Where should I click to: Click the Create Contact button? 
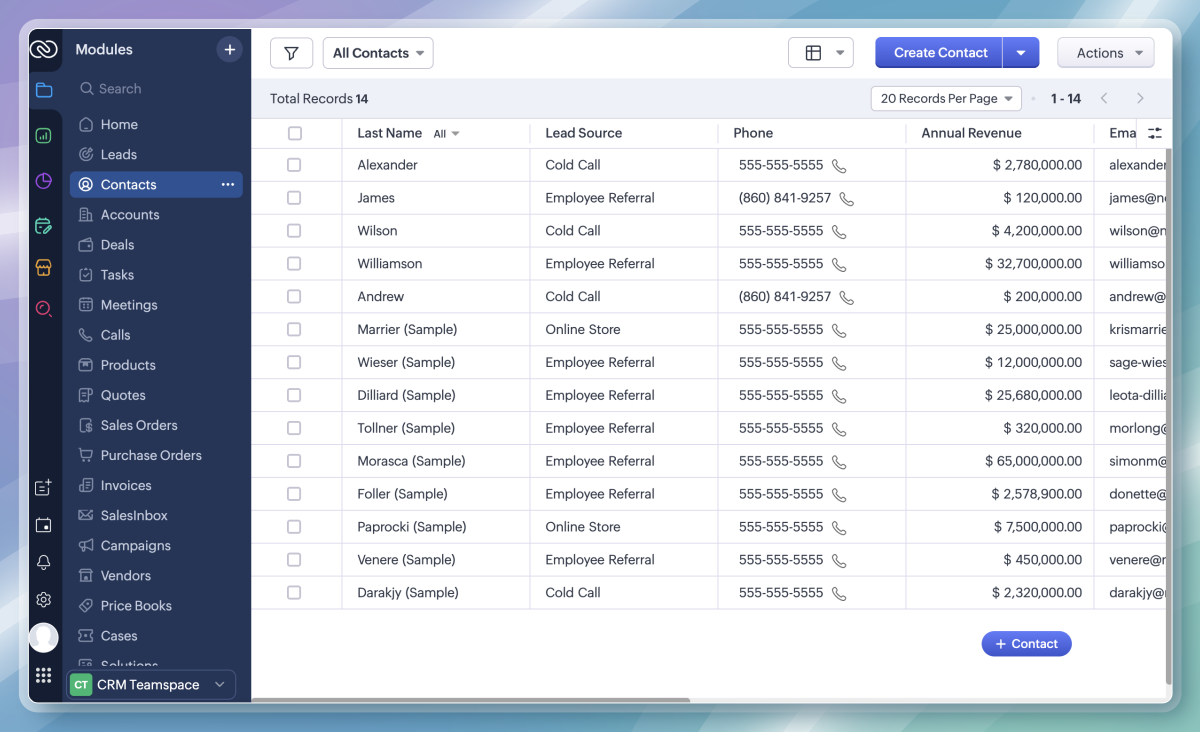click(939, 53)
